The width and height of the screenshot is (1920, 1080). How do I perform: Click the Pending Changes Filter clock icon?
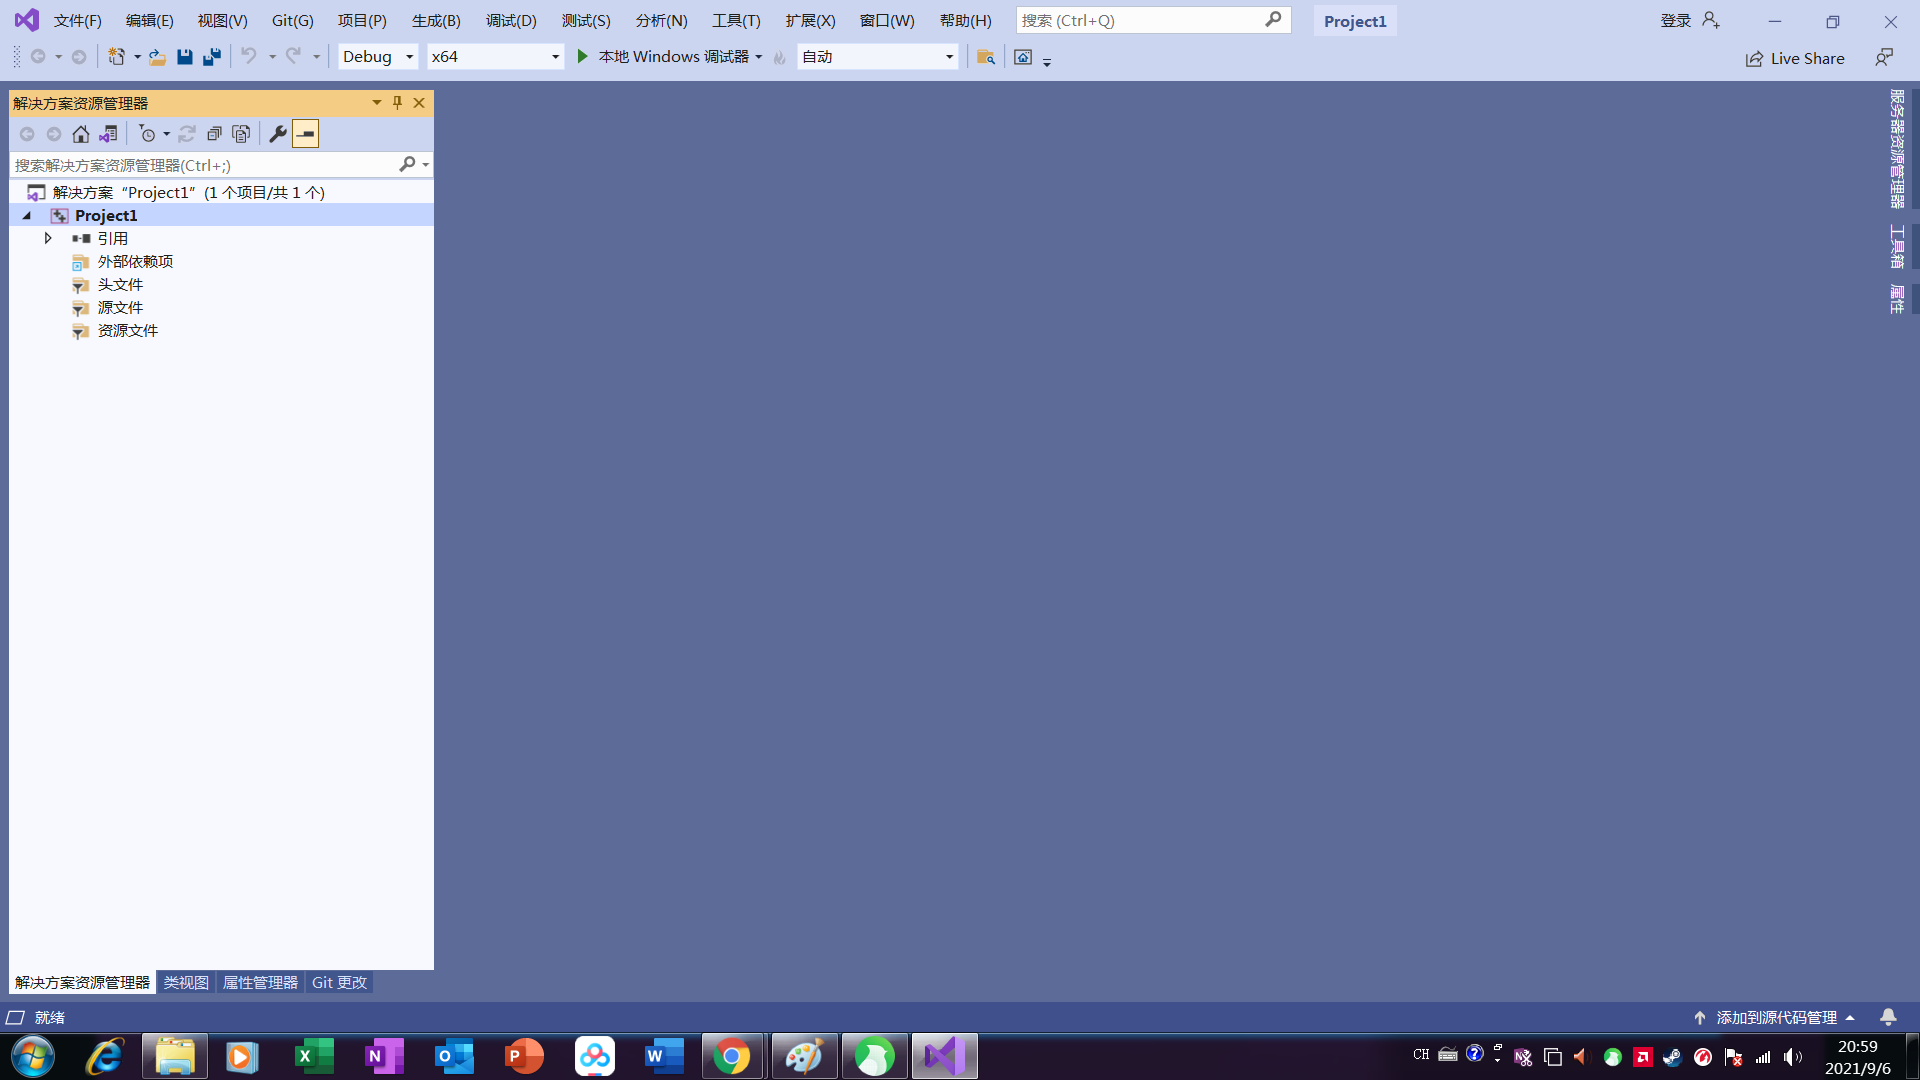(x=147, y=134)
